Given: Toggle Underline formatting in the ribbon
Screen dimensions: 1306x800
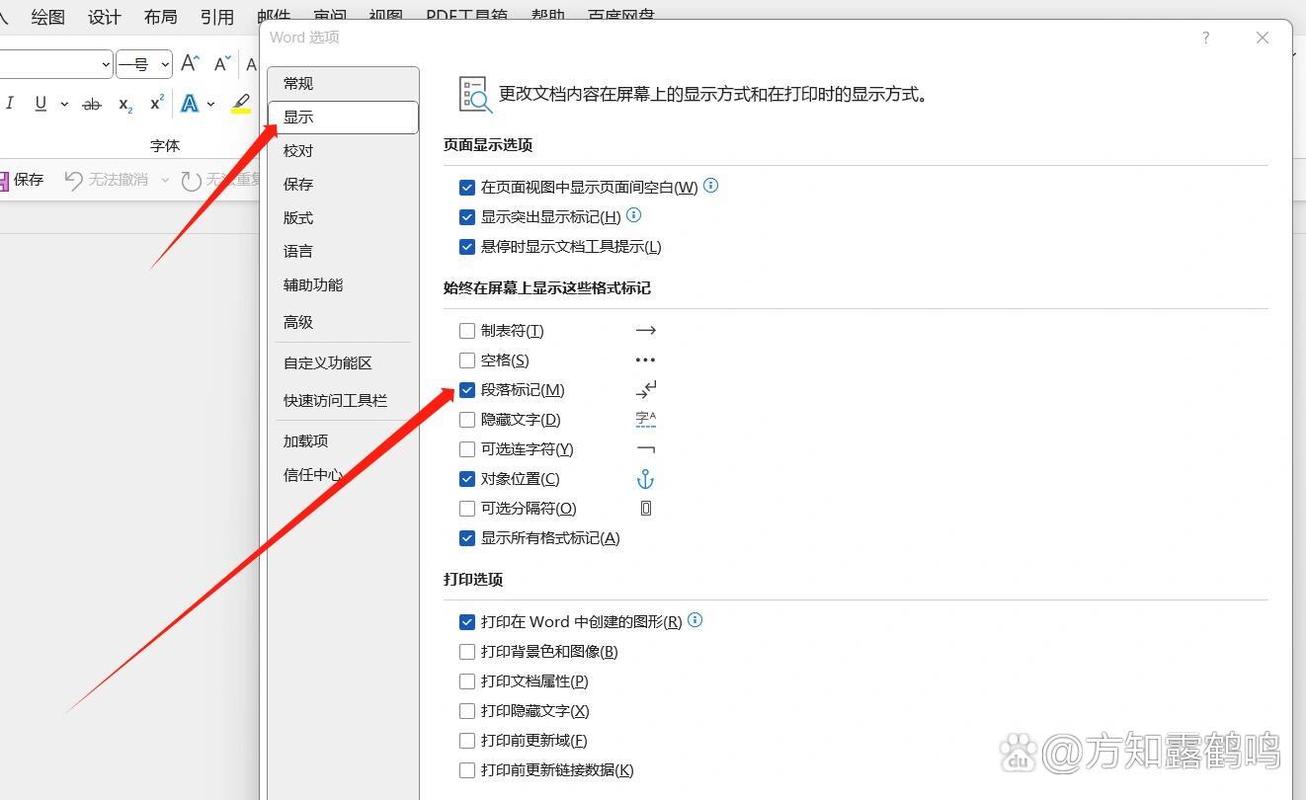Looking at the screenshot, I should pyautogui.click(x=41, y=103).
